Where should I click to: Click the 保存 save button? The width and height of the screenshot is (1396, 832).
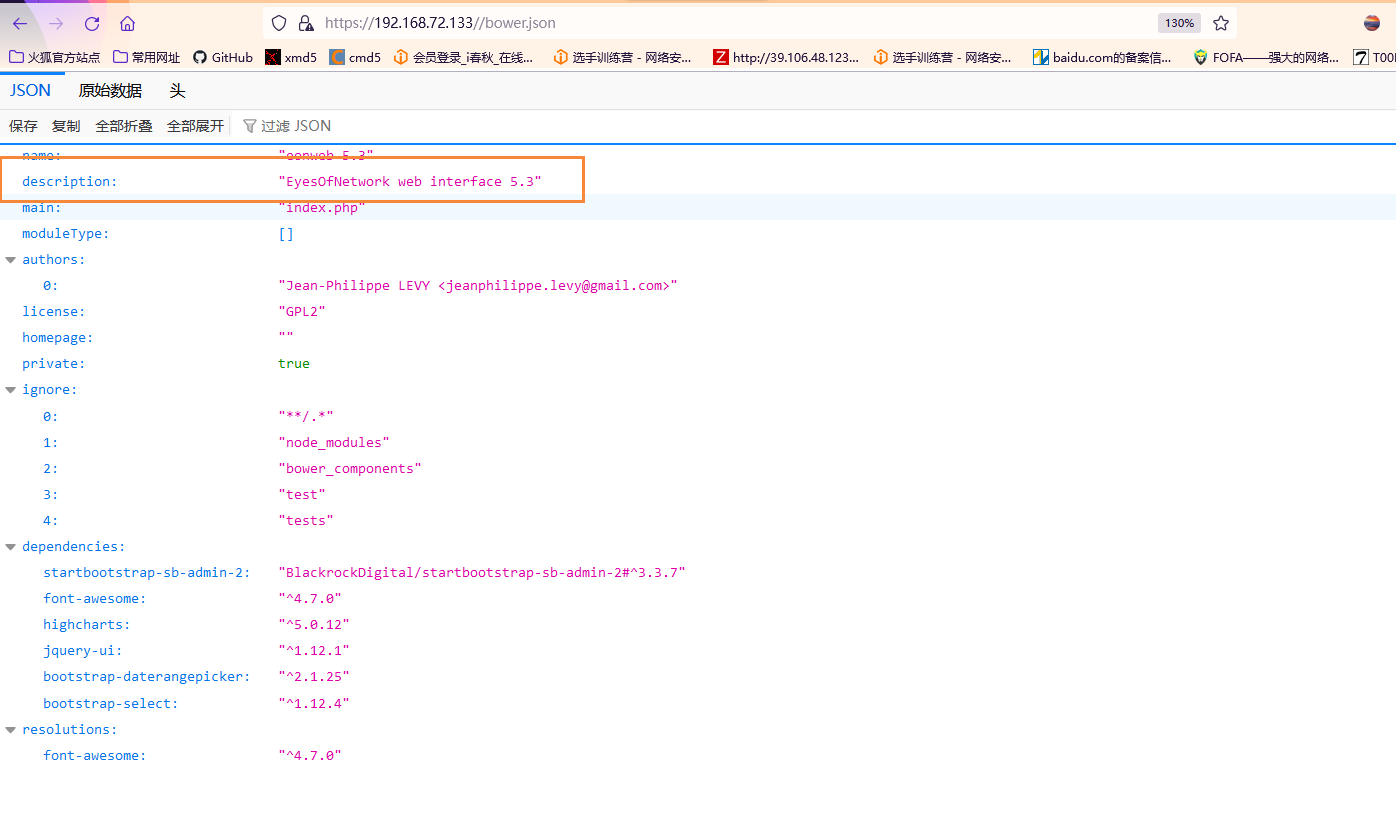click(23, 126)
